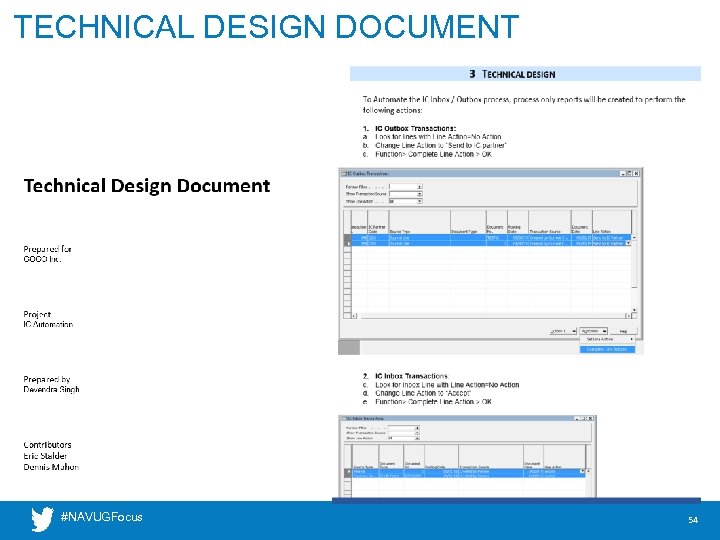The image size is (720, 540).
Task: Click the Line Action column header in Inbox grid
Action: coord(564,456)
